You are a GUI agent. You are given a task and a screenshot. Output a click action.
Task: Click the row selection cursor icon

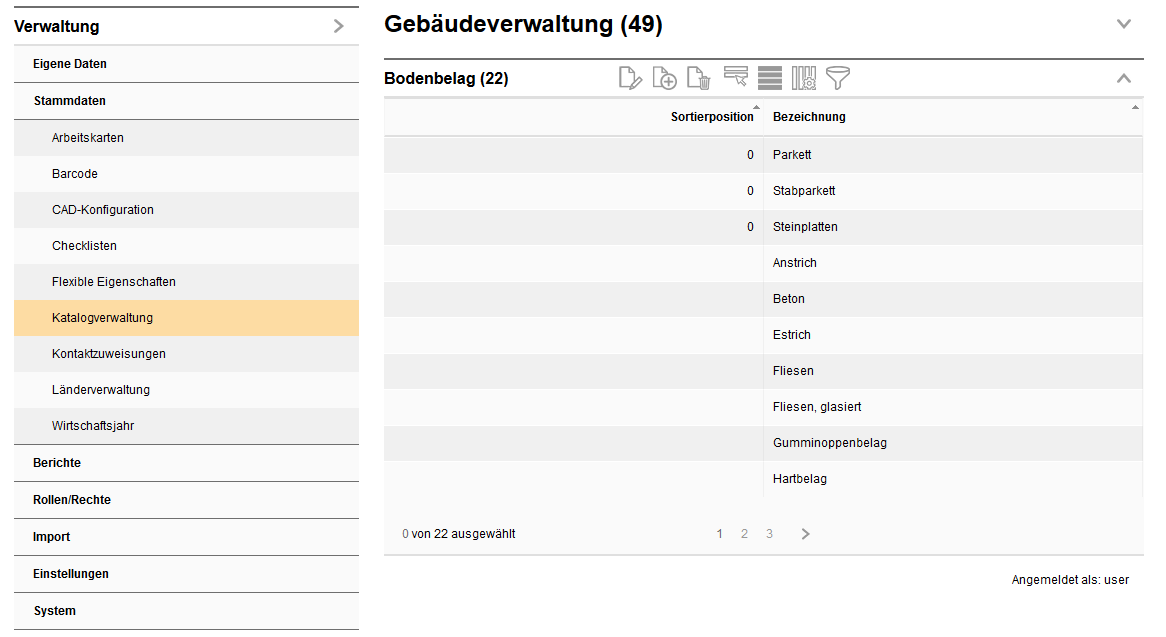click(736, 78)
